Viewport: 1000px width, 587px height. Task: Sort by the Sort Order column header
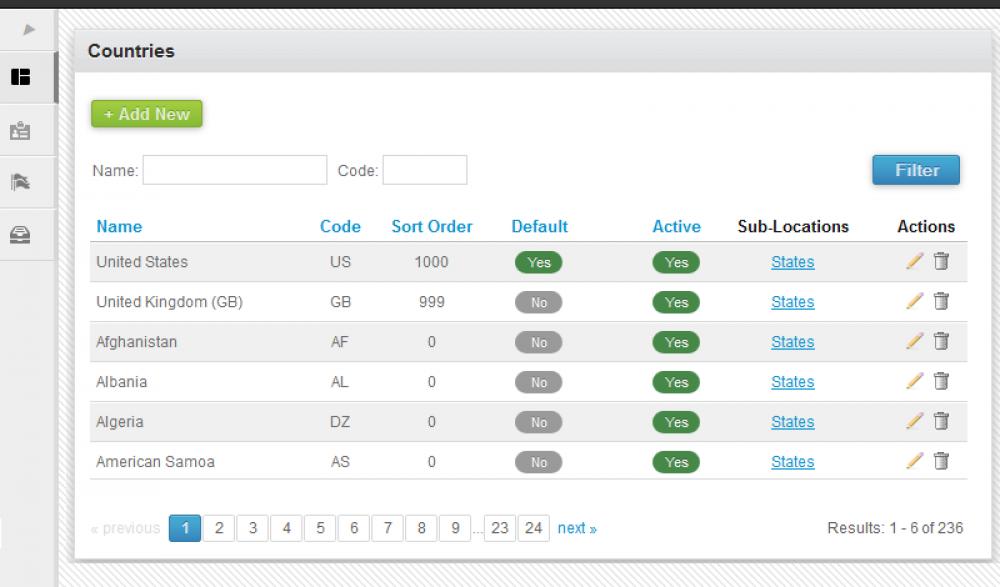[432, 226]
